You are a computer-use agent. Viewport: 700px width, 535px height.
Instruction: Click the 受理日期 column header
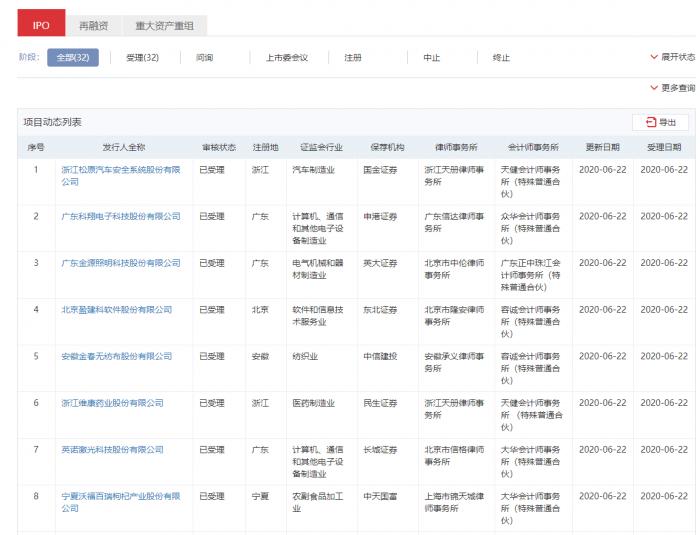(x=665, y=148)
